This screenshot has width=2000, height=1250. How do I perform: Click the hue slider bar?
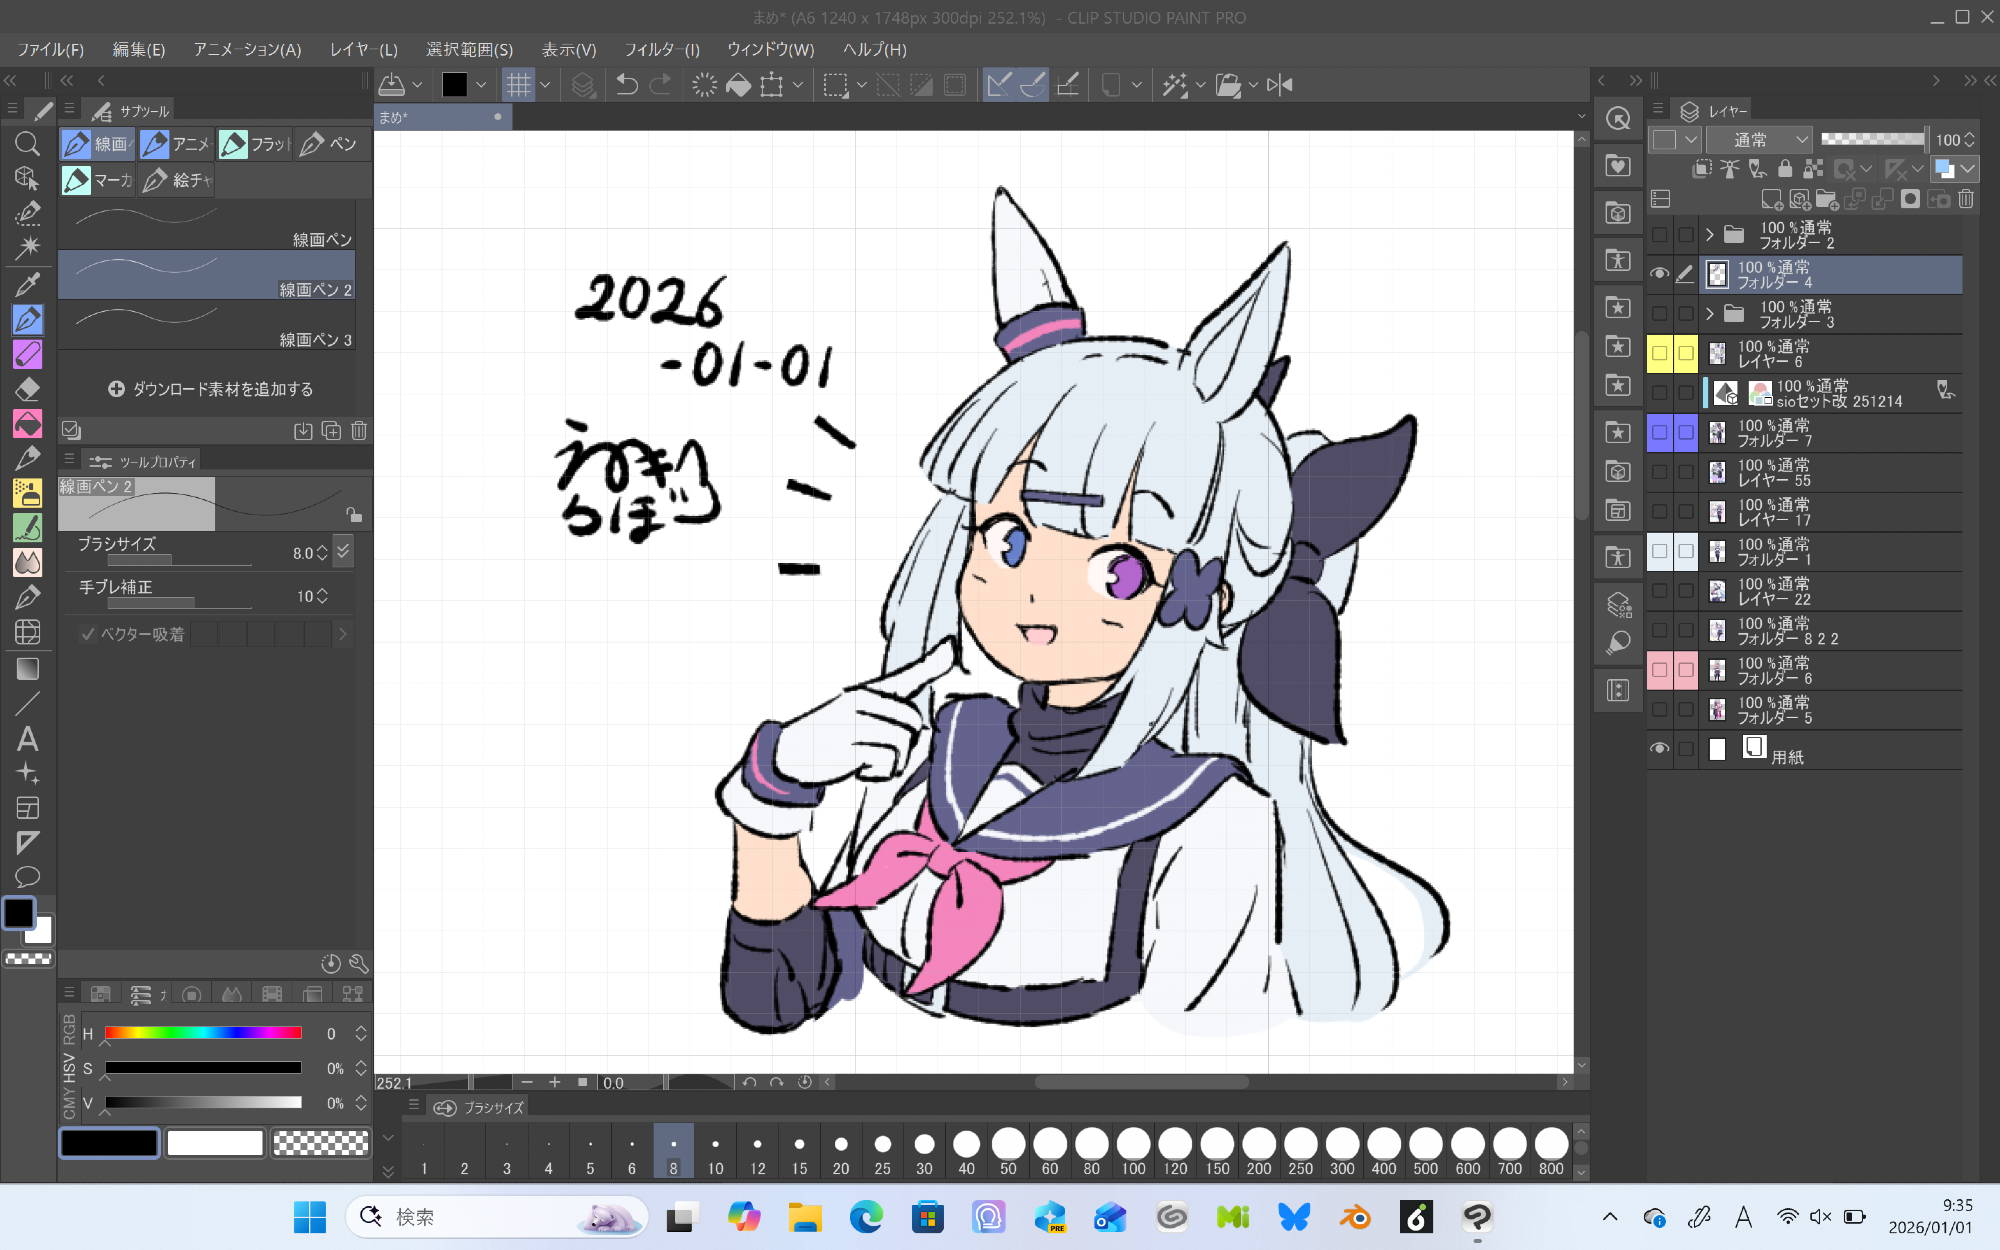pos(203,1033)
